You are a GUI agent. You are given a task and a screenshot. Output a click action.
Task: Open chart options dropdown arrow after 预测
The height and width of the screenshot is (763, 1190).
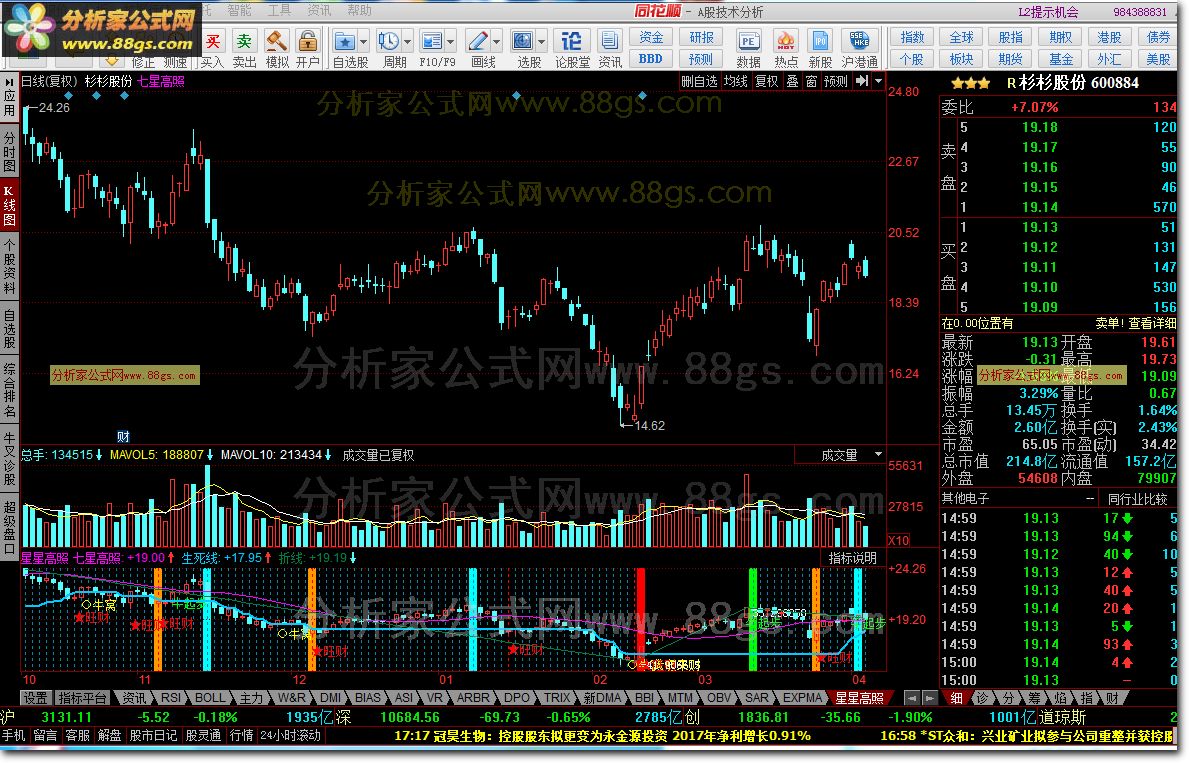879,80
